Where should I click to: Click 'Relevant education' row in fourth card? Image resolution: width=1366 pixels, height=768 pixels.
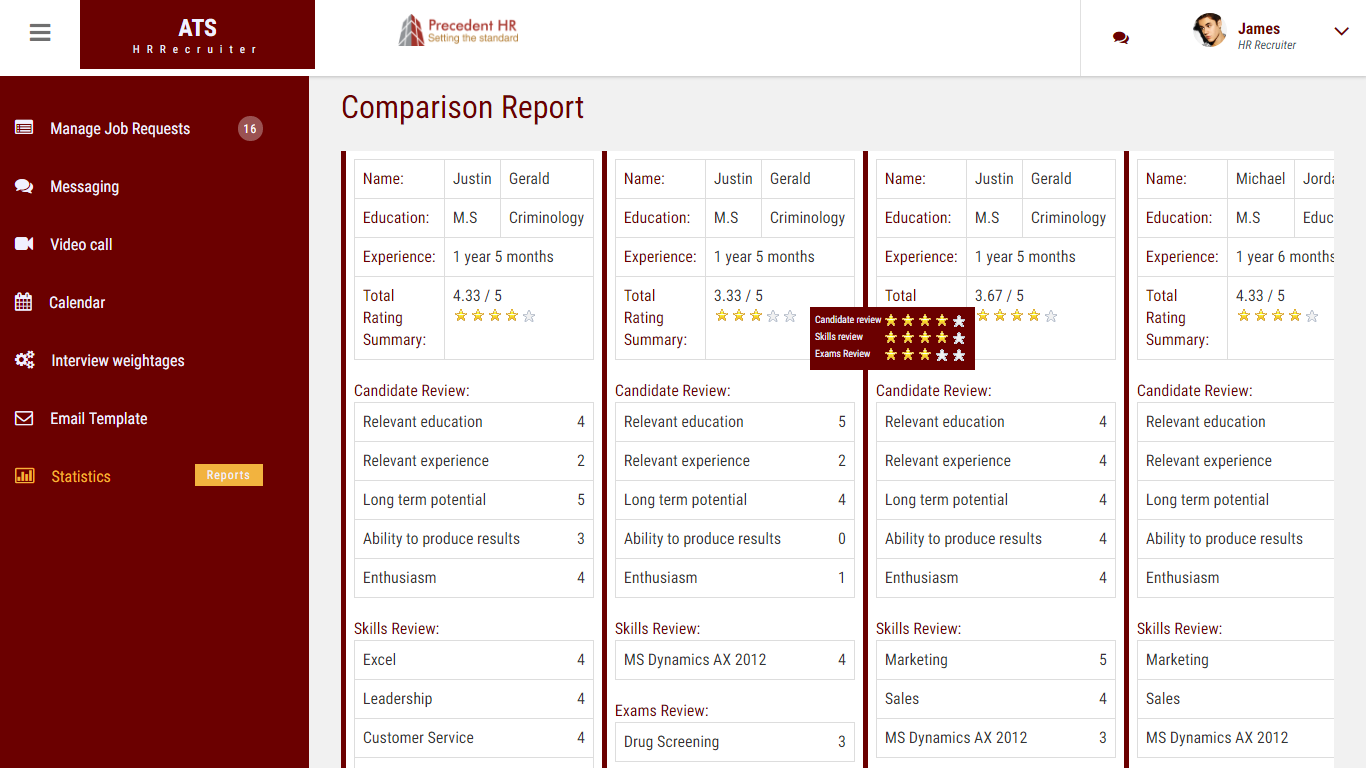[1236, 422]
